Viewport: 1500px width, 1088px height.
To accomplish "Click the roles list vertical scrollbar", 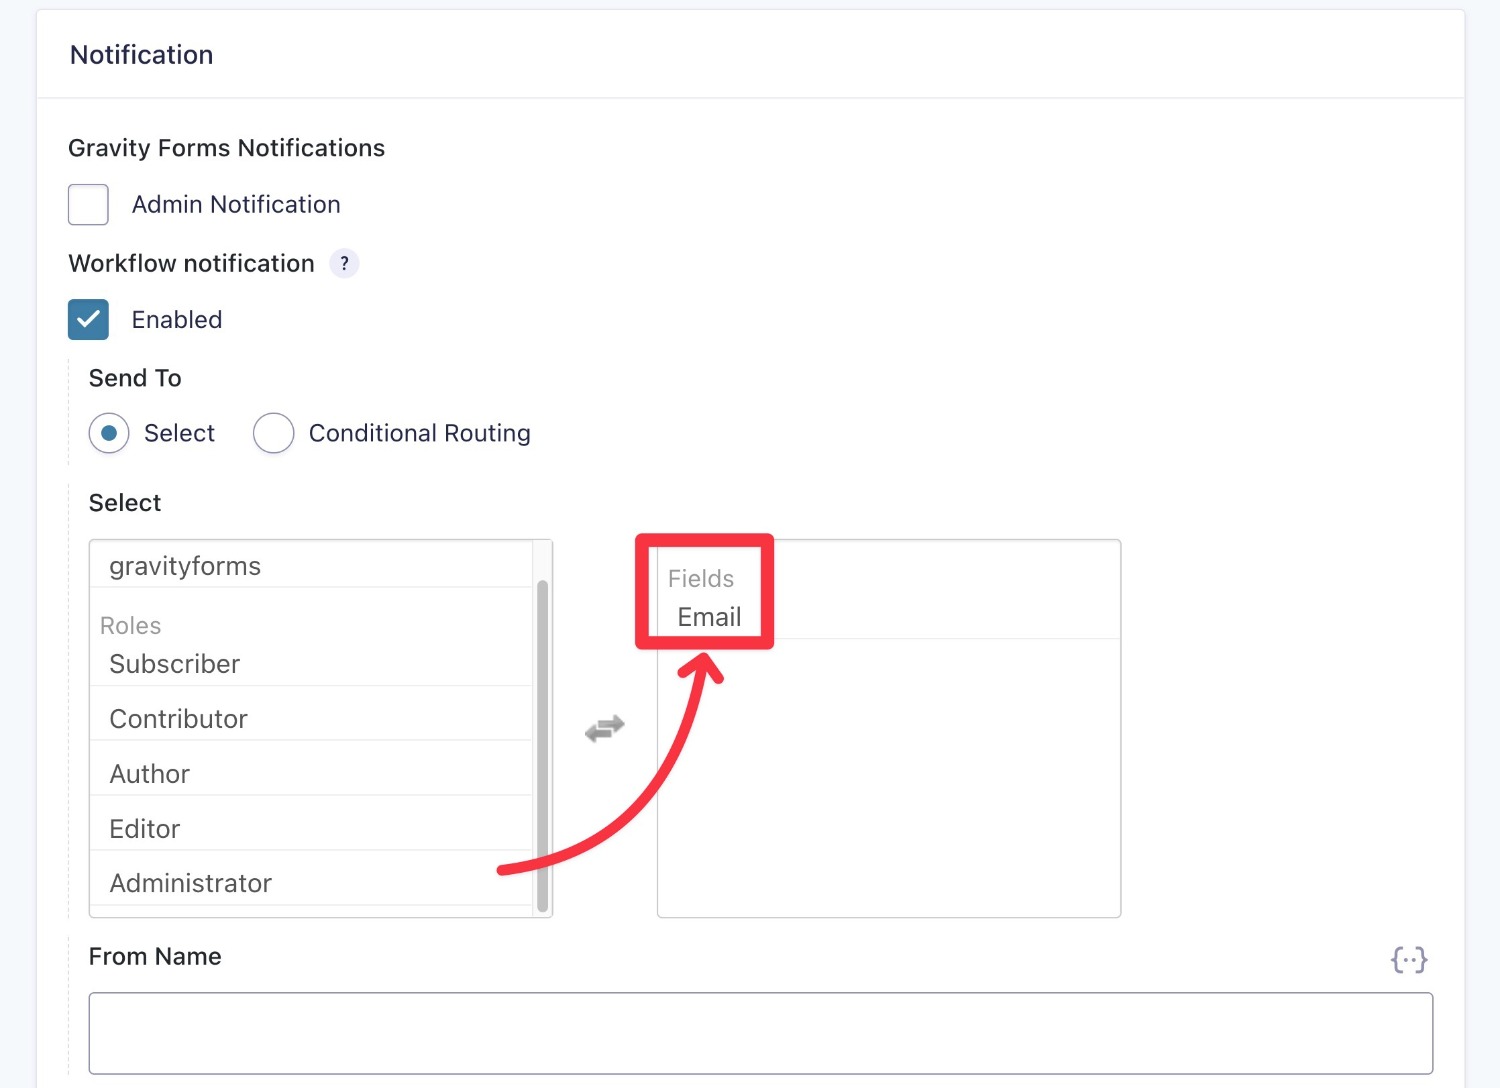I will pos(542,745).
